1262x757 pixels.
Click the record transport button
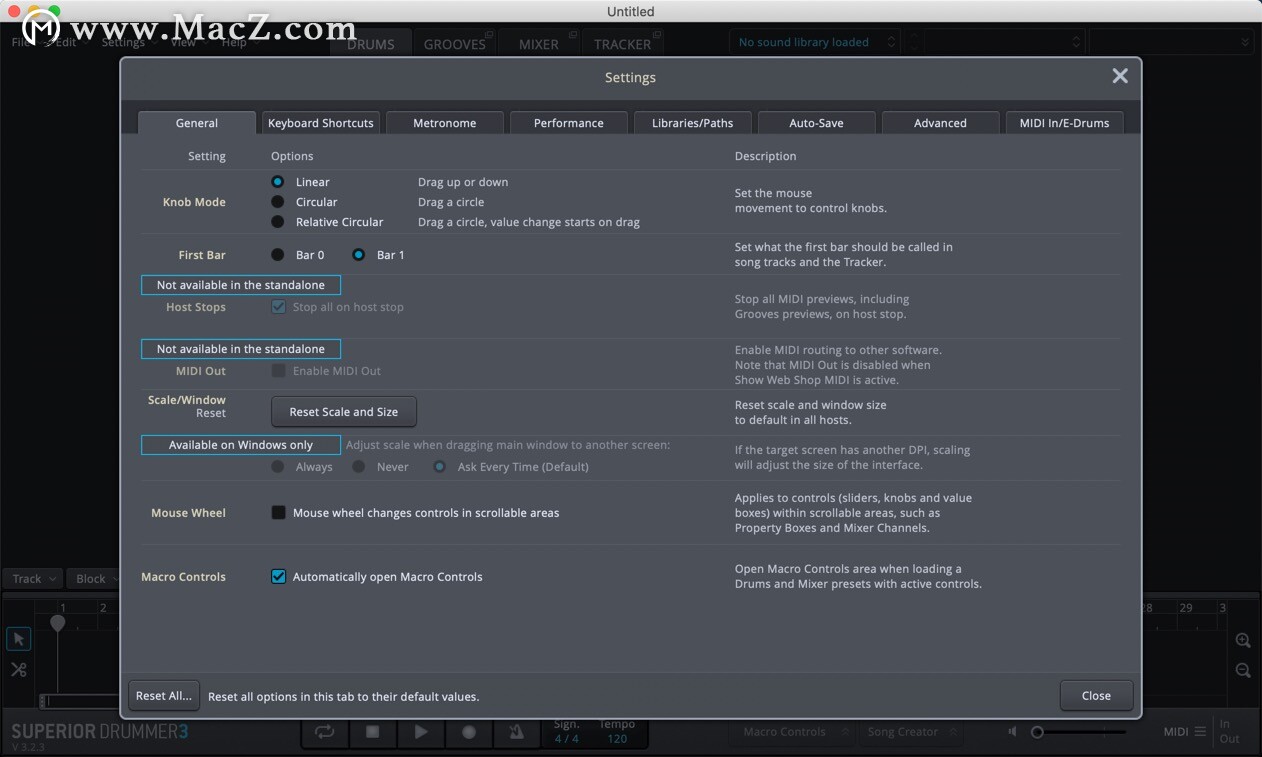pos(469,732)
